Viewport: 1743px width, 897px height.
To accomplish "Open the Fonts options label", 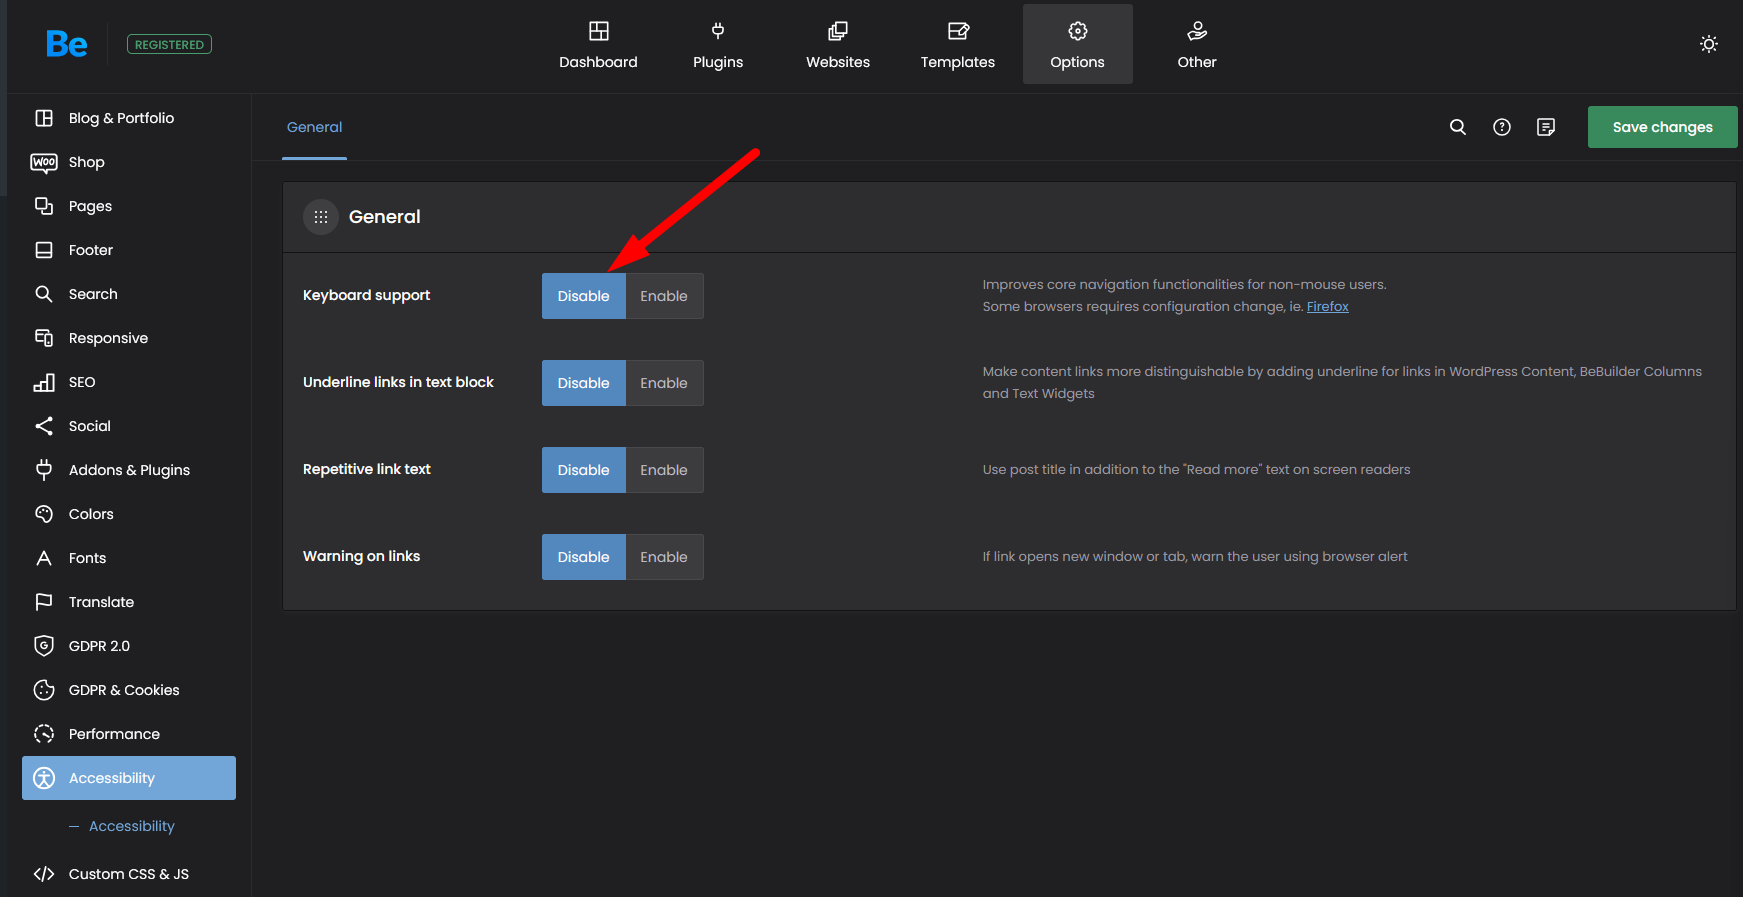I will 87,558.
